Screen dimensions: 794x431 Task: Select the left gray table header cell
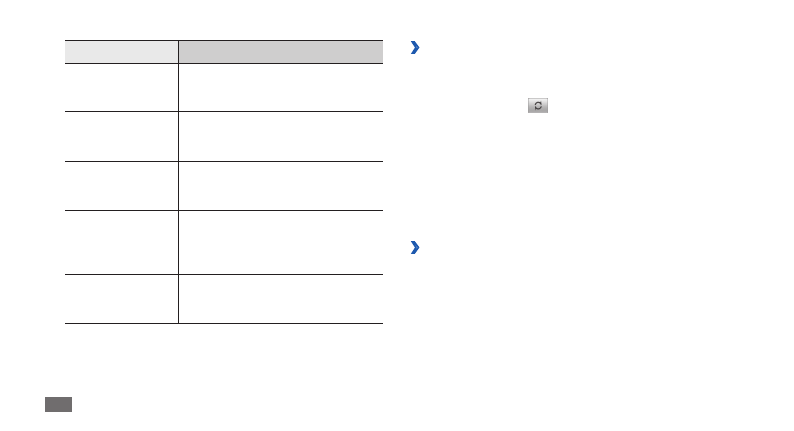121,52
